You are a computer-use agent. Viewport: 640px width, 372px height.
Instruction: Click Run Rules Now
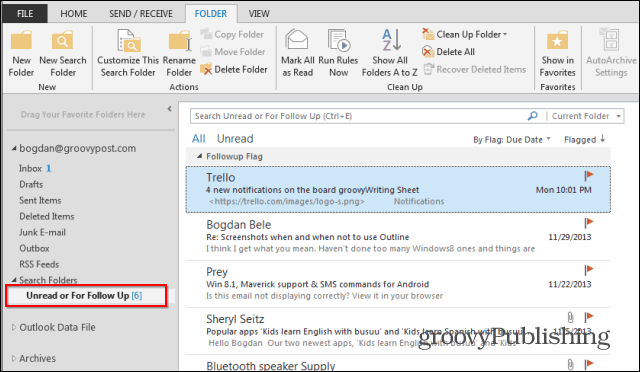[338, 54]
